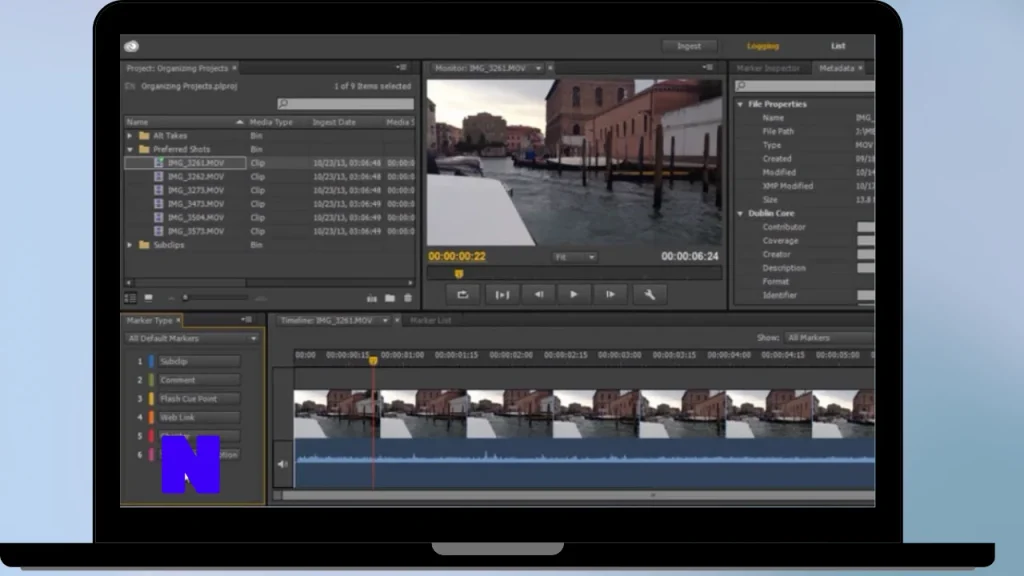Collapse the File Properties section
Image resolution: width=1024 pixels, height=576 pixels.
coord(741,104)
